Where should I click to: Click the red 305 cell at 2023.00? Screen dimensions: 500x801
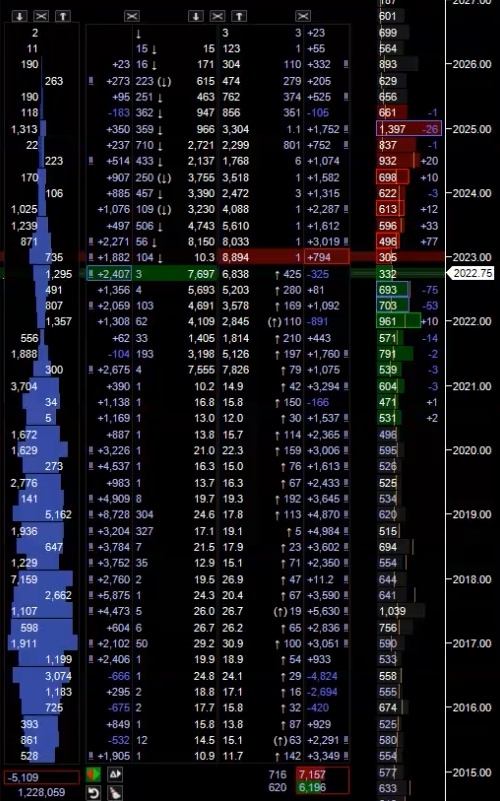tap(388, 257)
